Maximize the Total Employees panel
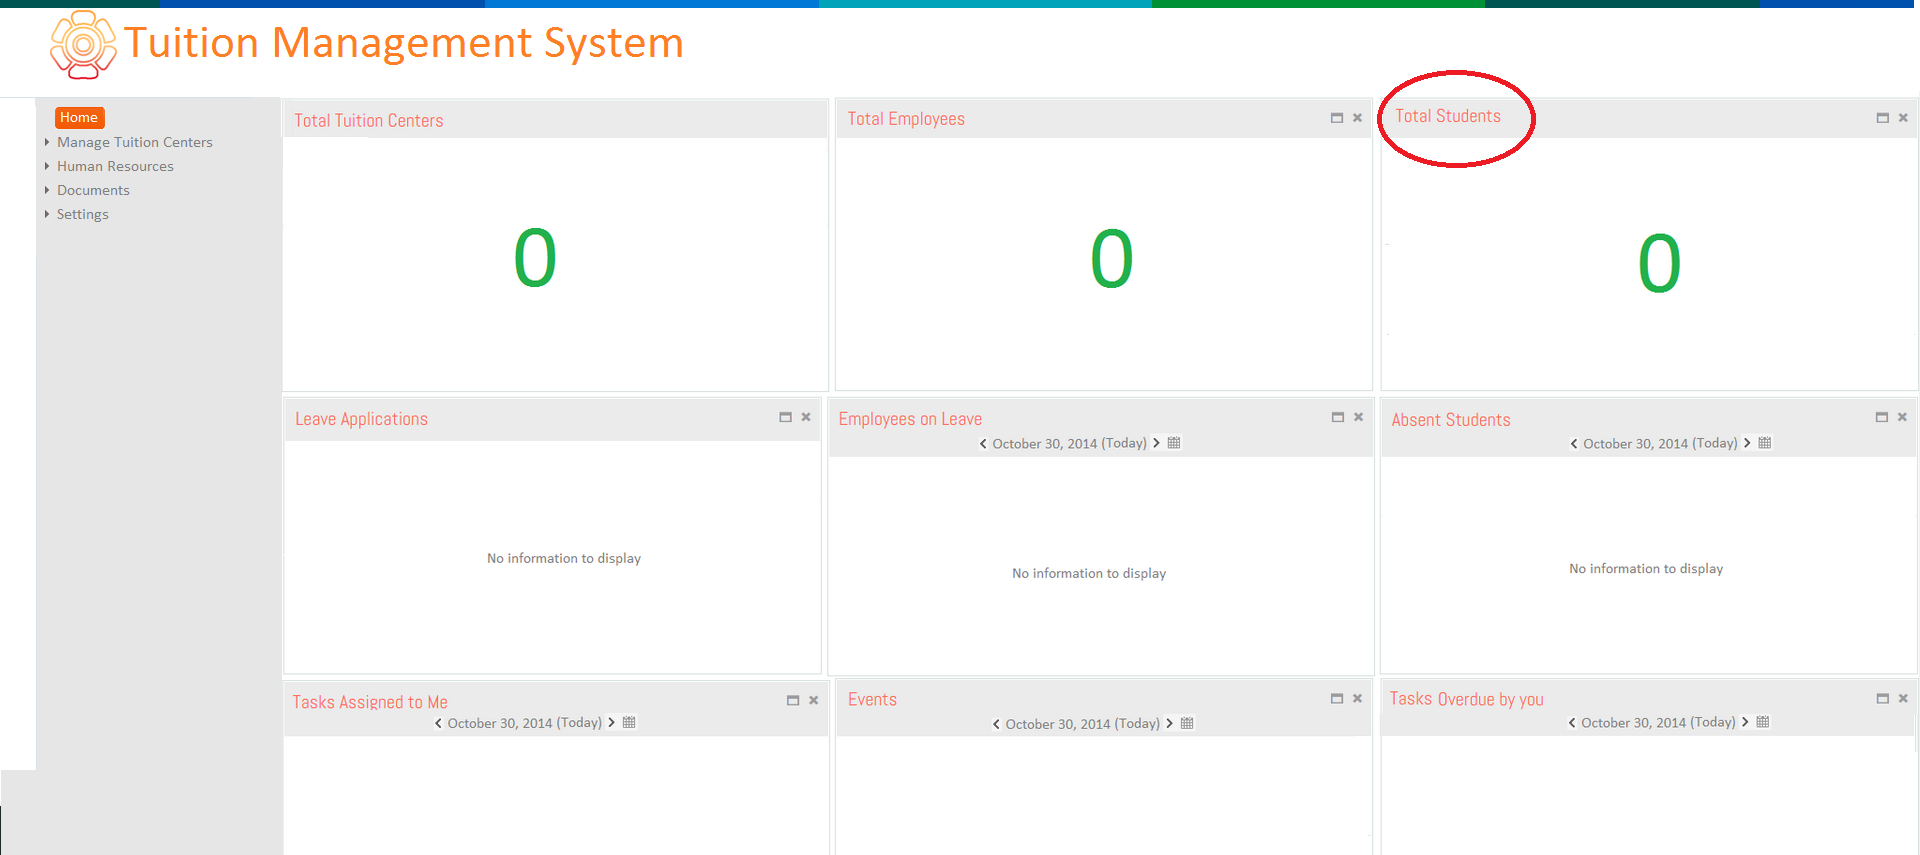 tap(1337, 118)
